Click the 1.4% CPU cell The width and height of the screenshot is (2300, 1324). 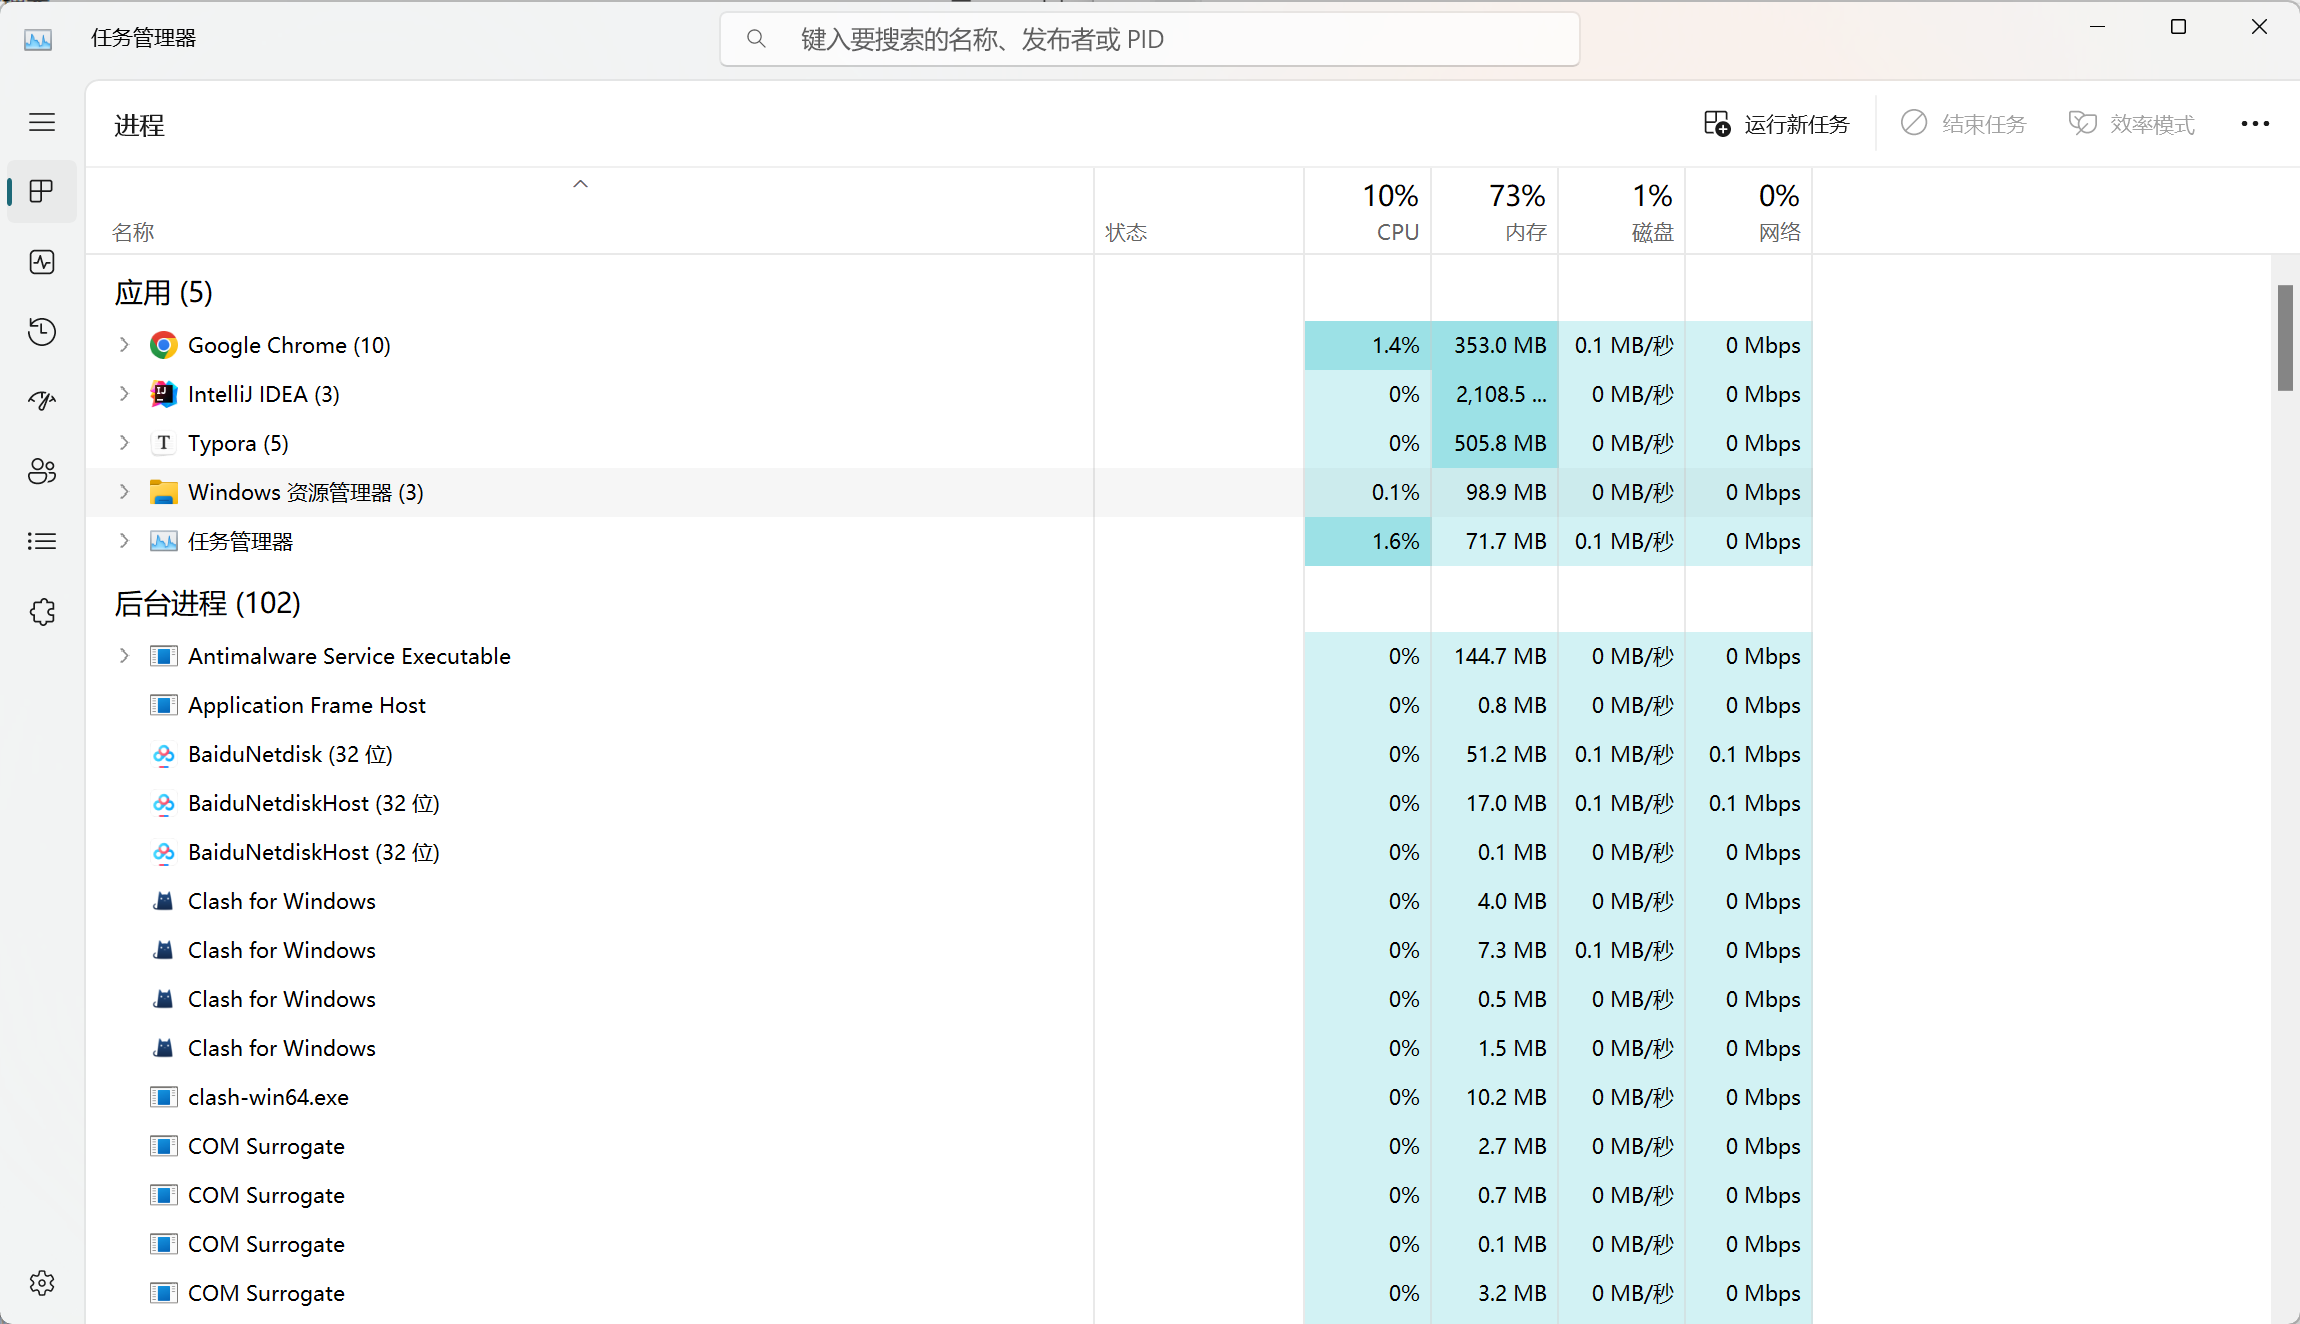point(1368,345)
